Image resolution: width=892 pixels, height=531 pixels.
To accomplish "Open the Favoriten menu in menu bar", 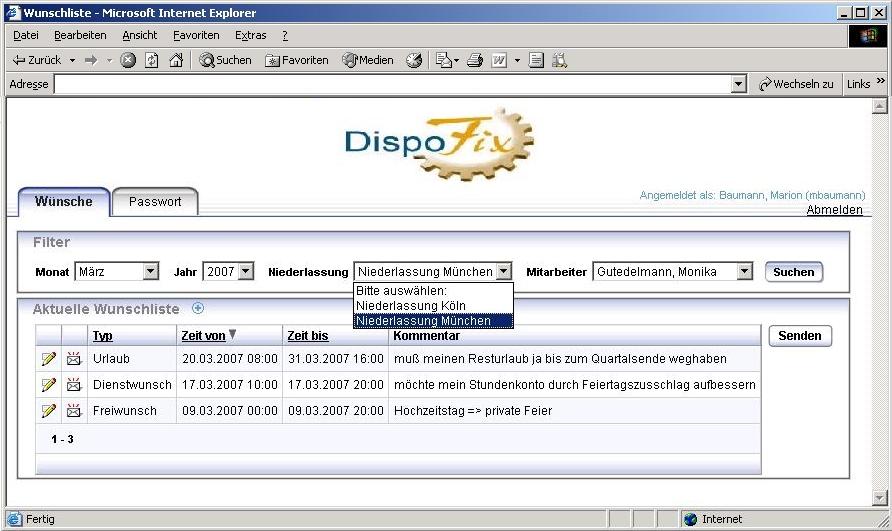I will [196, 35].
